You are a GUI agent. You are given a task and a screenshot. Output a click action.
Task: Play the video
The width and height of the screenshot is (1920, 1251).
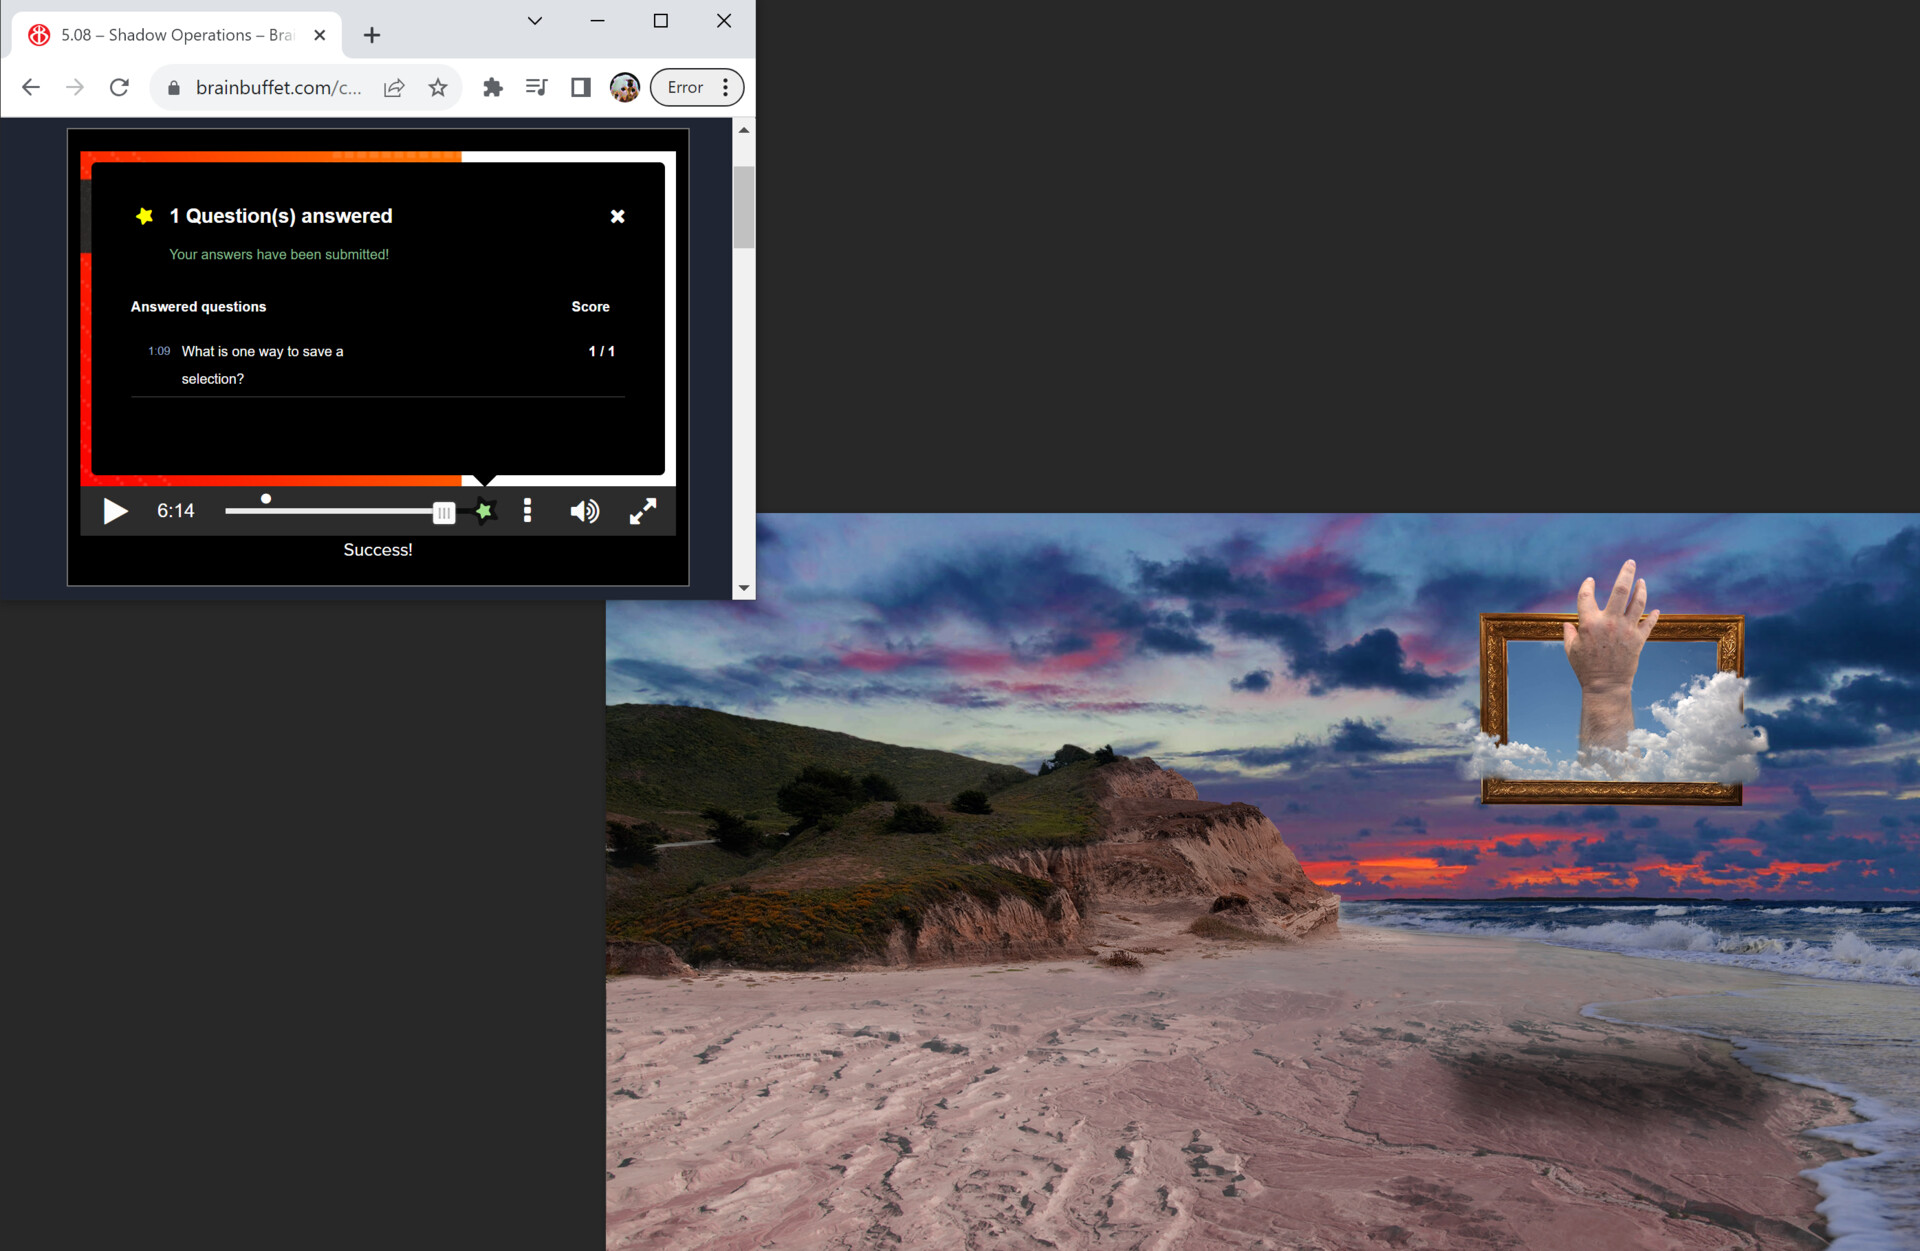(x=115, y=512)
